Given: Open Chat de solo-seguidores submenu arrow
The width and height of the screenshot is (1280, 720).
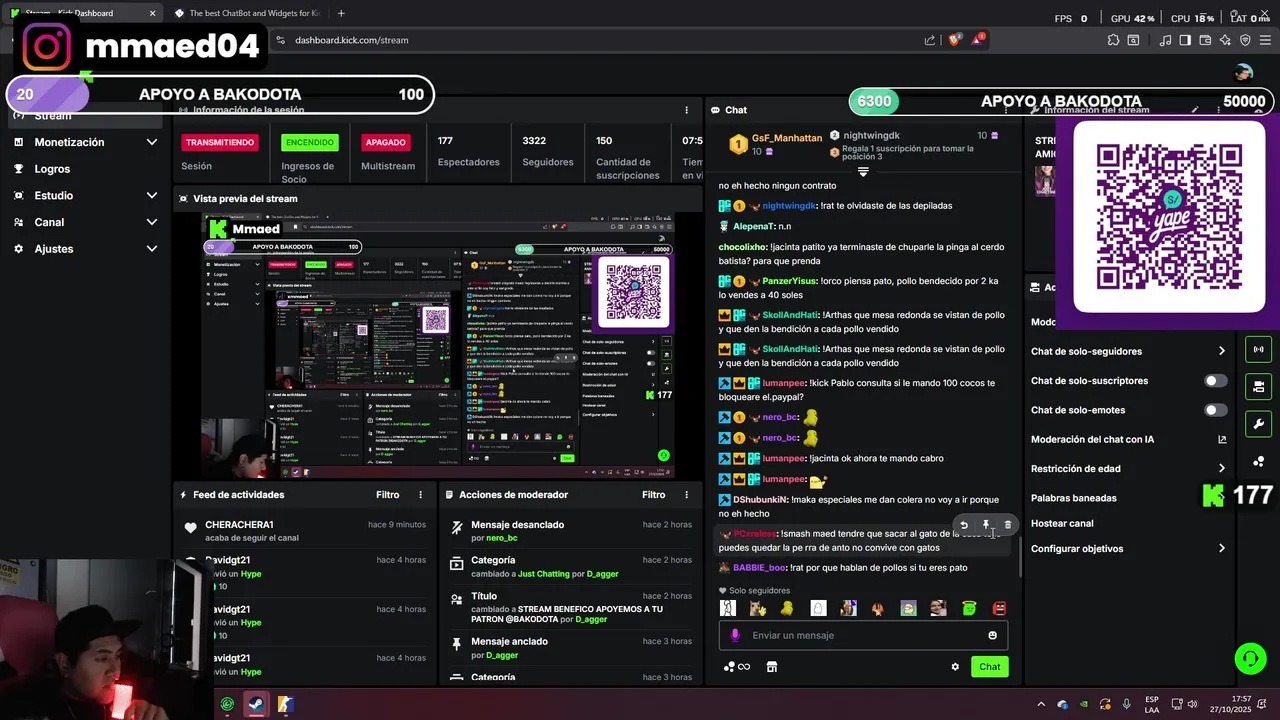Looking at the screenshot, I should pos(1222,351).
